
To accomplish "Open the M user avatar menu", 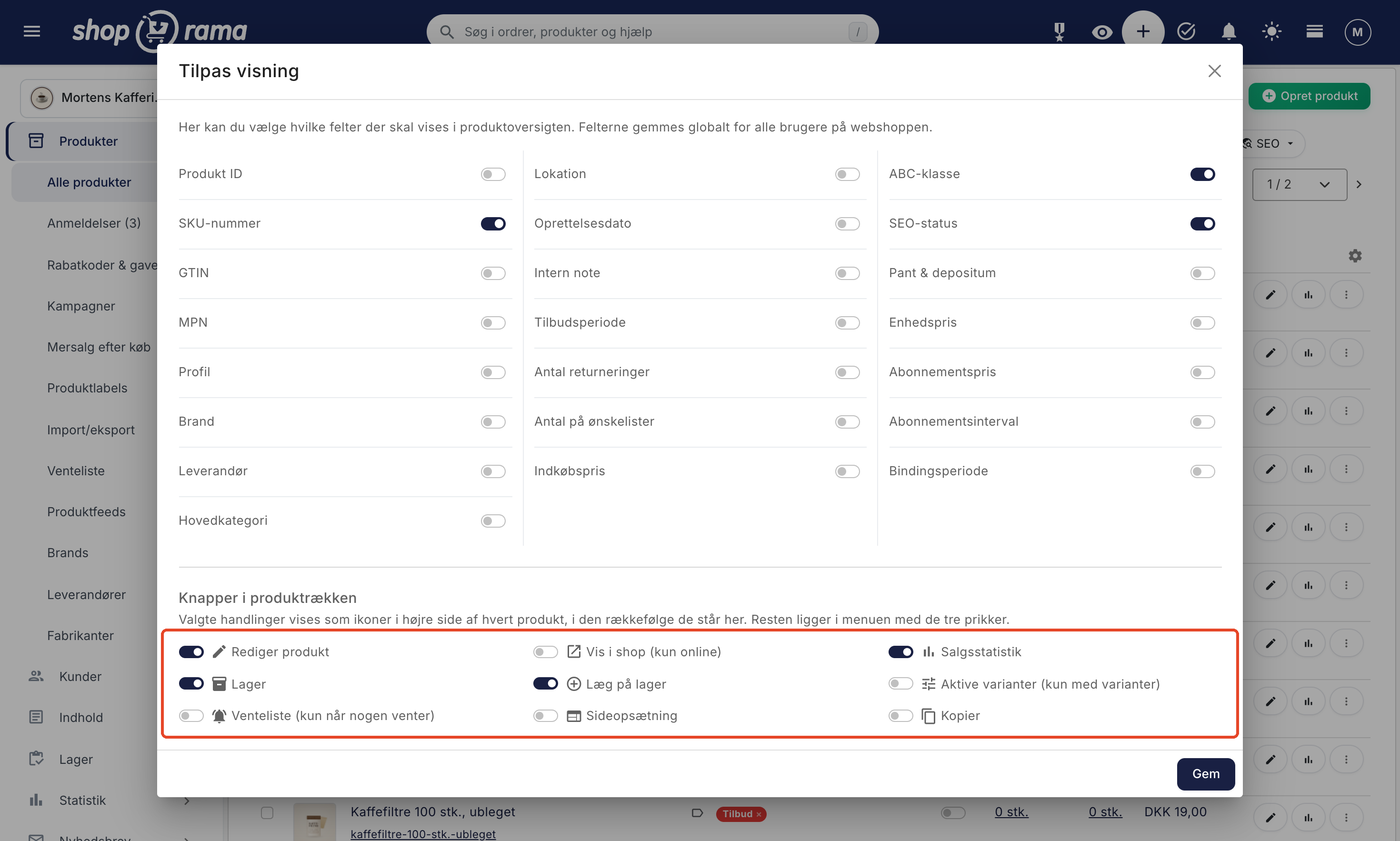I will 1357,32.
